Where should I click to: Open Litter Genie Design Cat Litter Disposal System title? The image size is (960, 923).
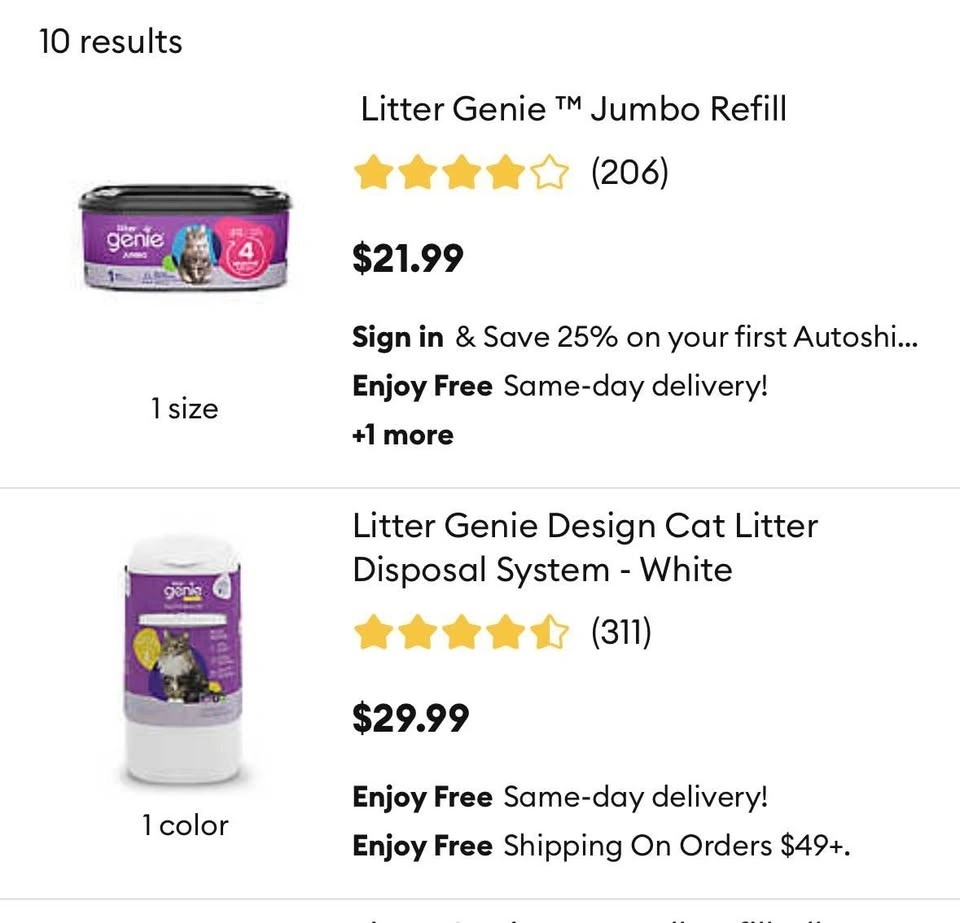coord(584,547)
